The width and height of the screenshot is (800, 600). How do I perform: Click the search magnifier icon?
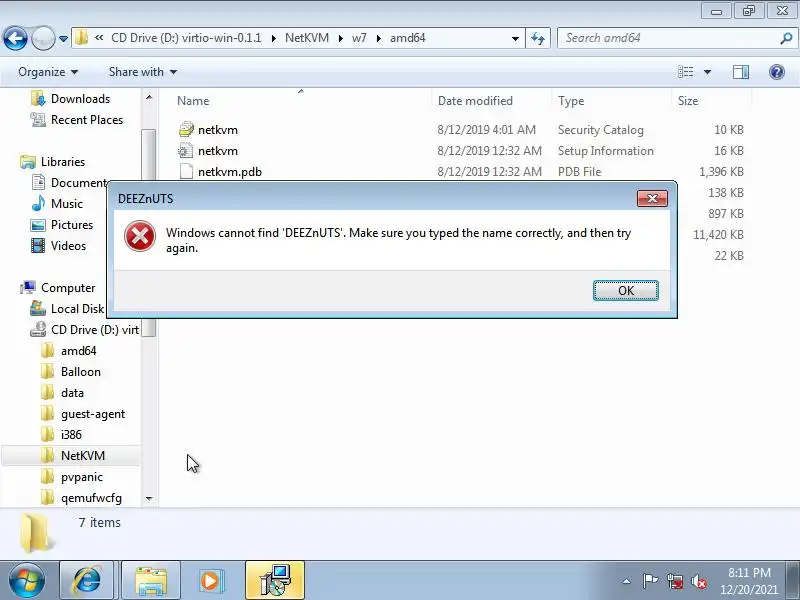[786, 38]
